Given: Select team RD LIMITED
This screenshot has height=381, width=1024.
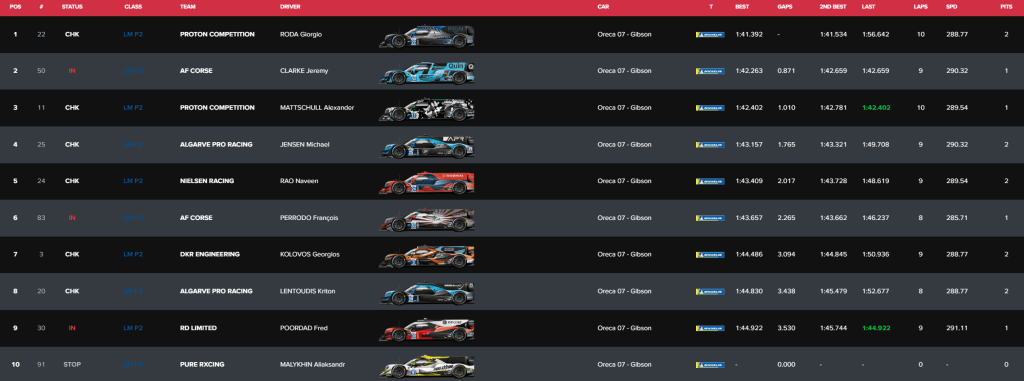Looking at the screenshot, I should pos(198,328).
